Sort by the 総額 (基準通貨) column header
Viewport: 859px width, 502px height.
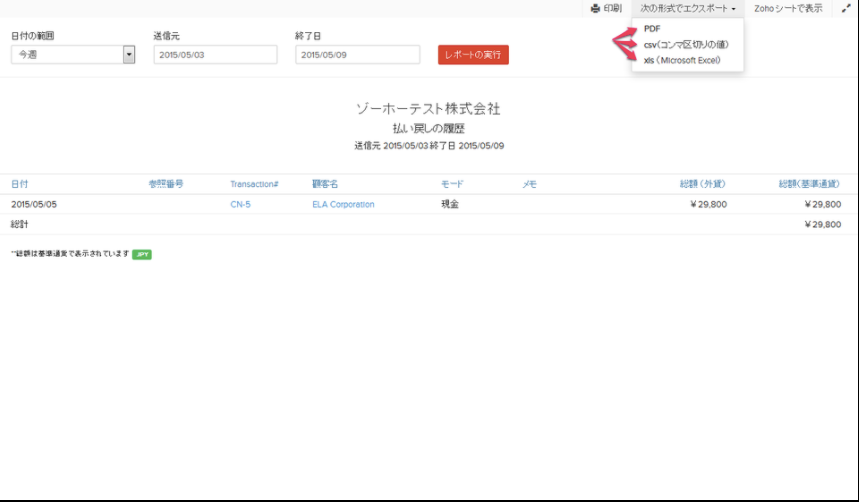(809, 184)
